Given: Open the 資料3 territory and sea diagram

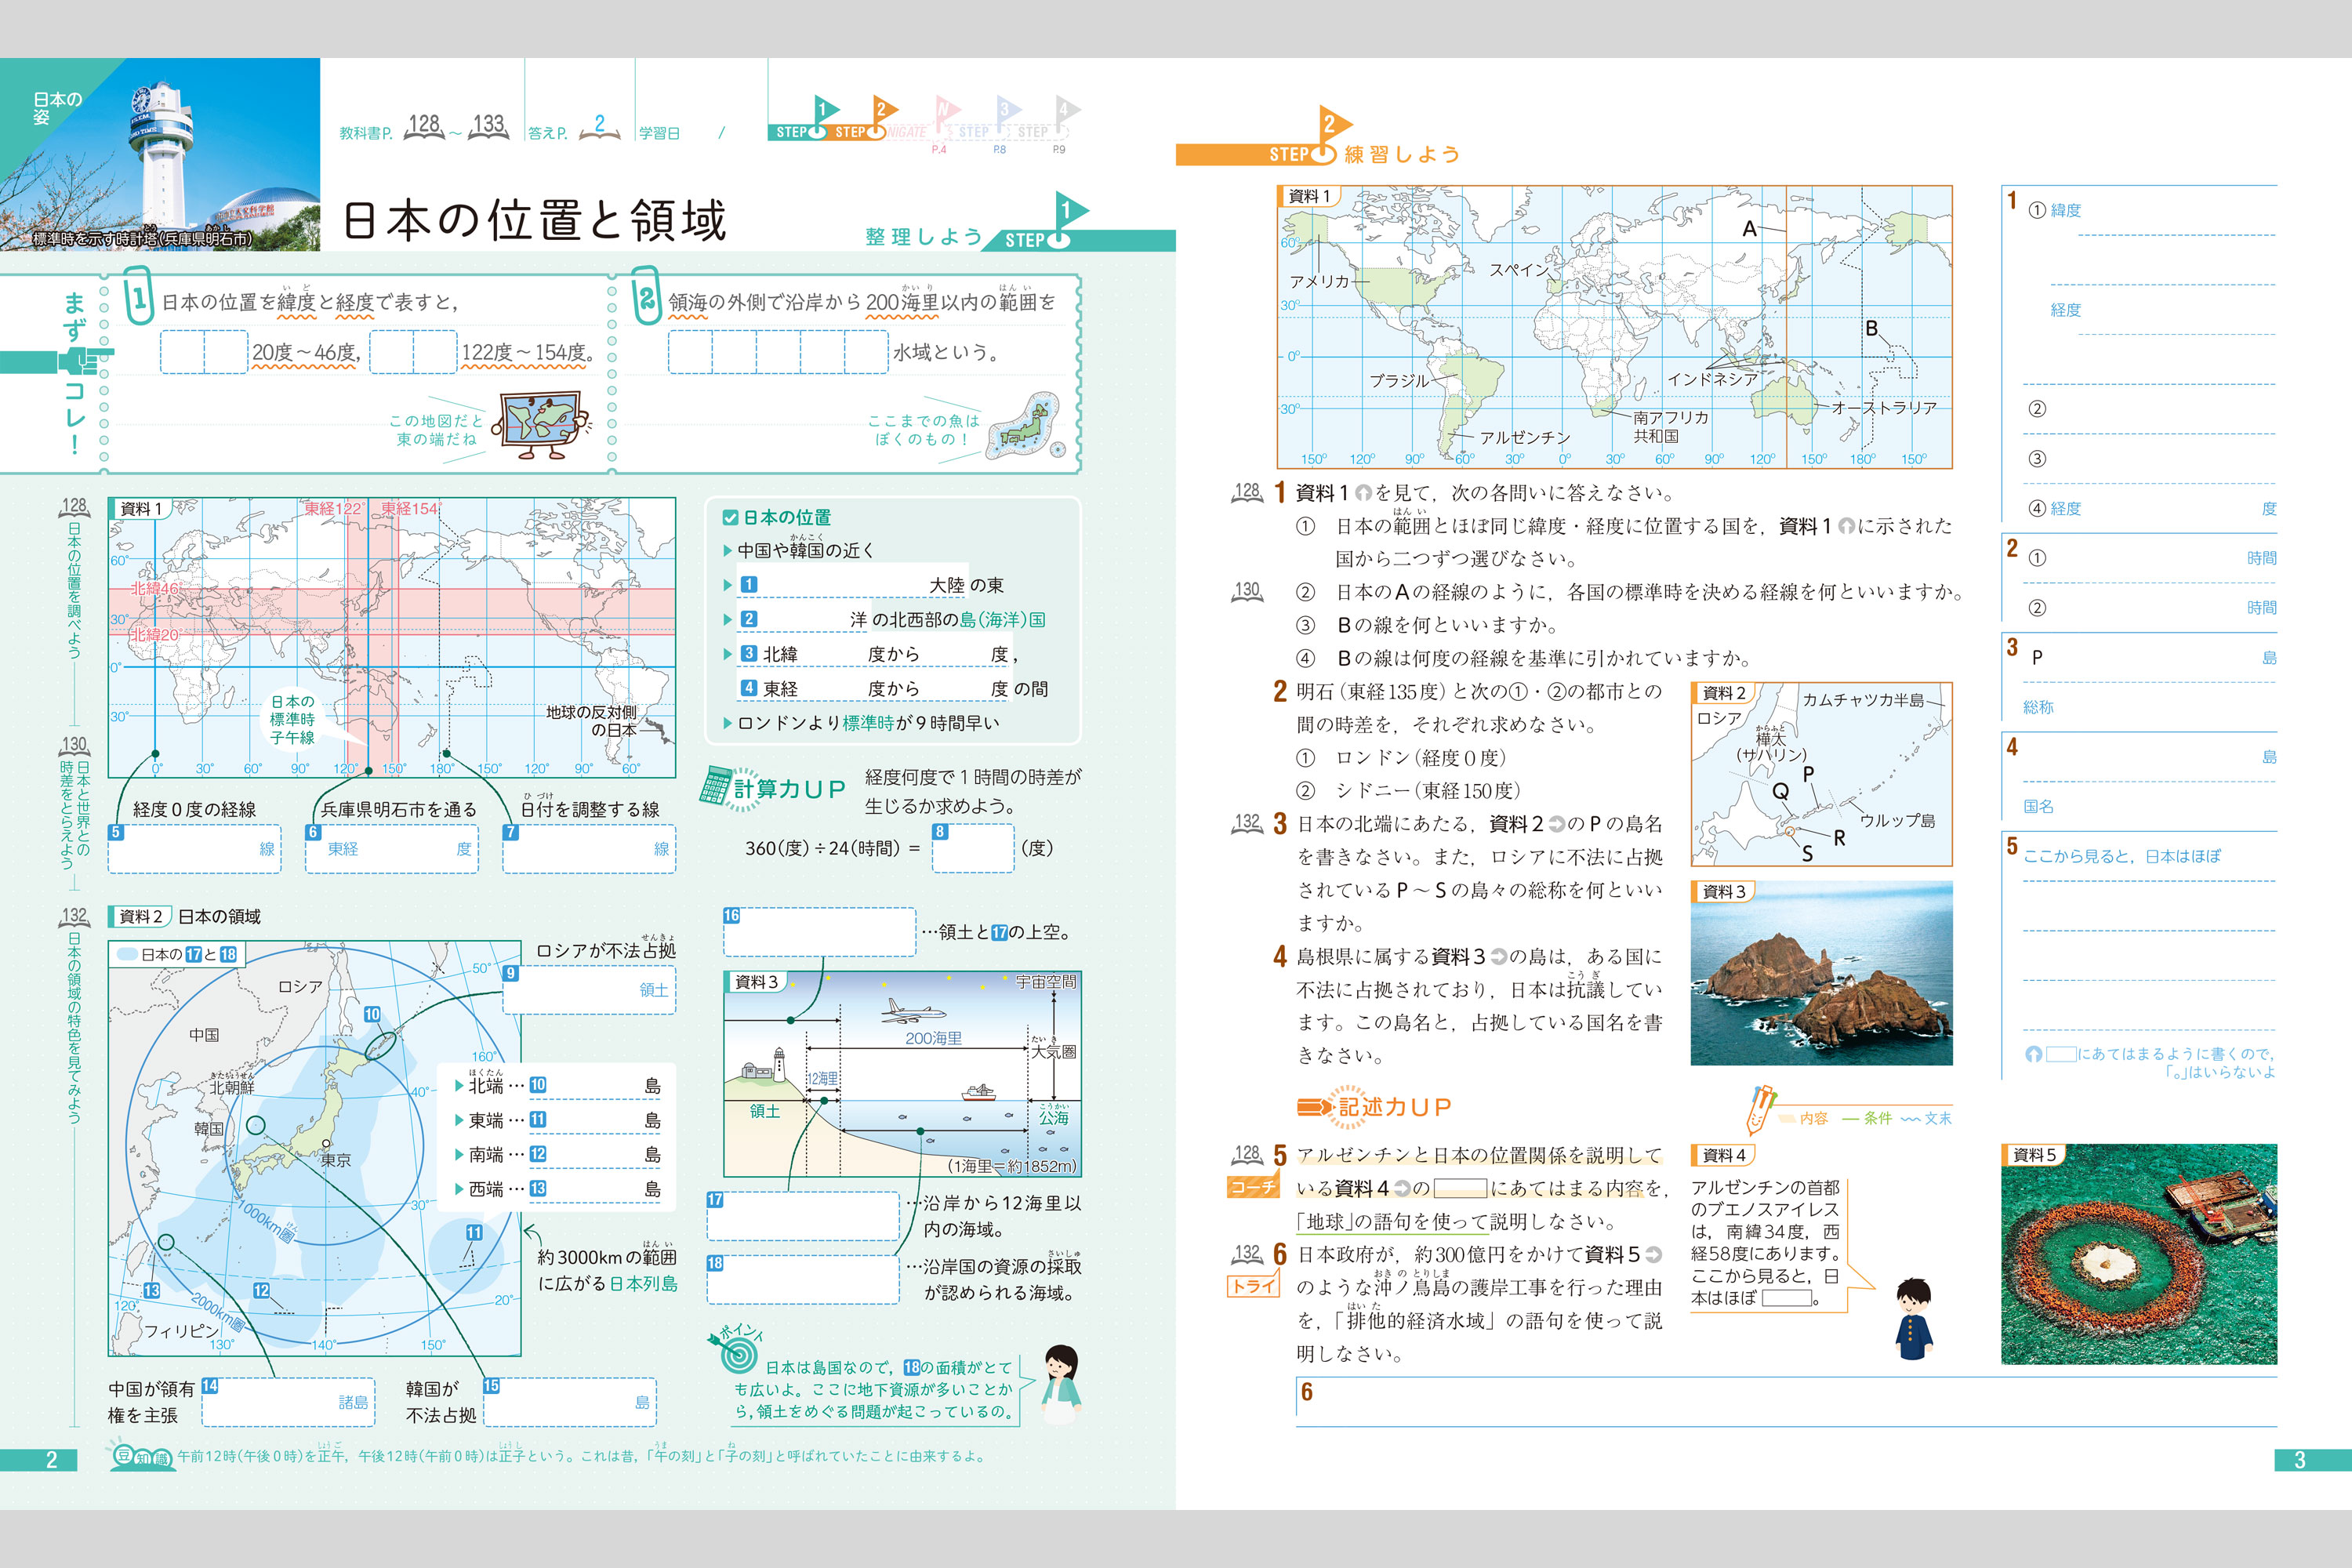Looking at the screenshot, I should [x=902, y=1073].
